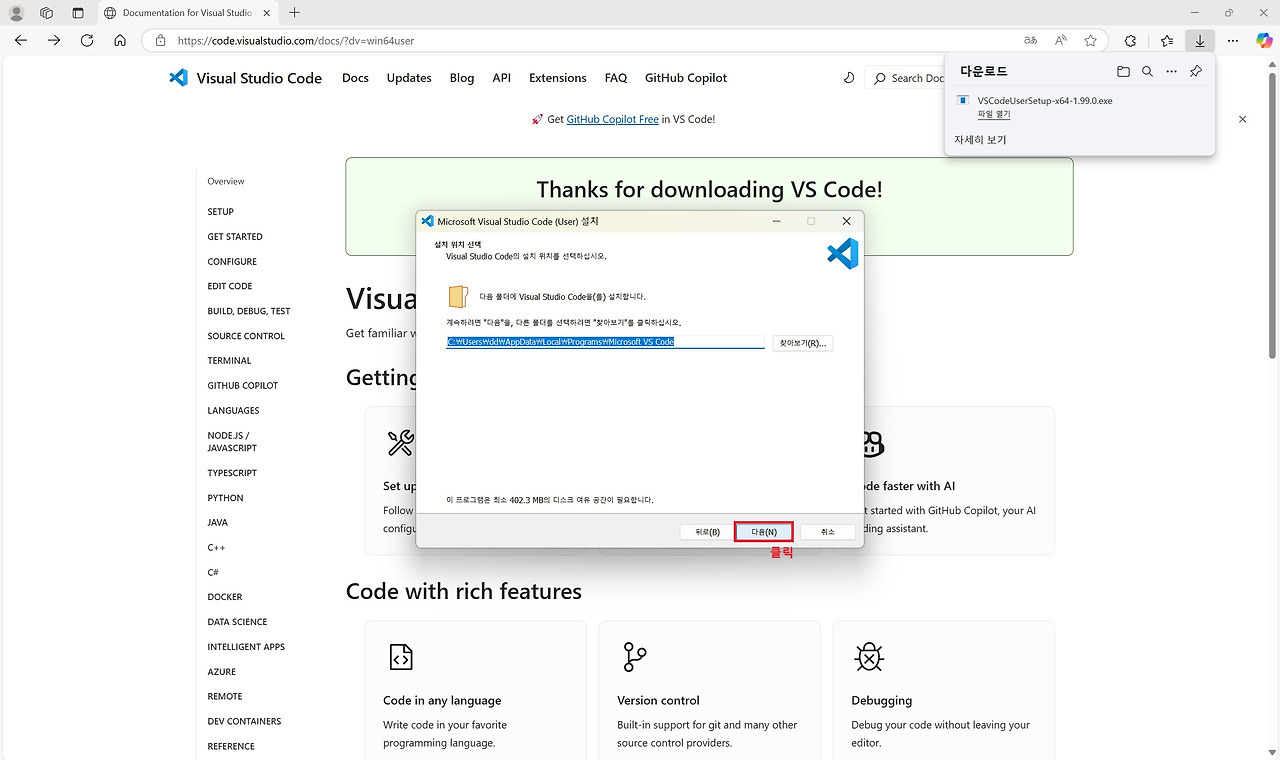
Task: Expand the DOCKER sidebar section
Action: (x=225, y=597)
